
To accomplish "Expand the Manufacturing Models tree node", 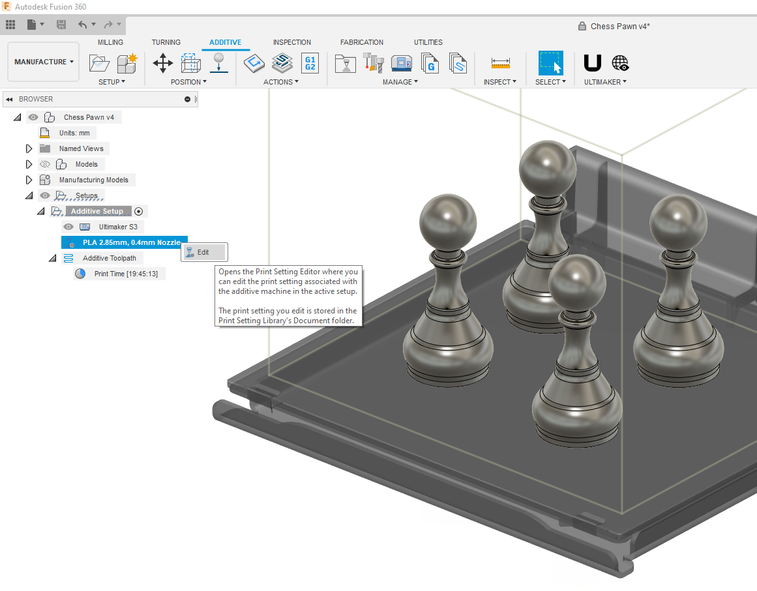I will (29, 180).
